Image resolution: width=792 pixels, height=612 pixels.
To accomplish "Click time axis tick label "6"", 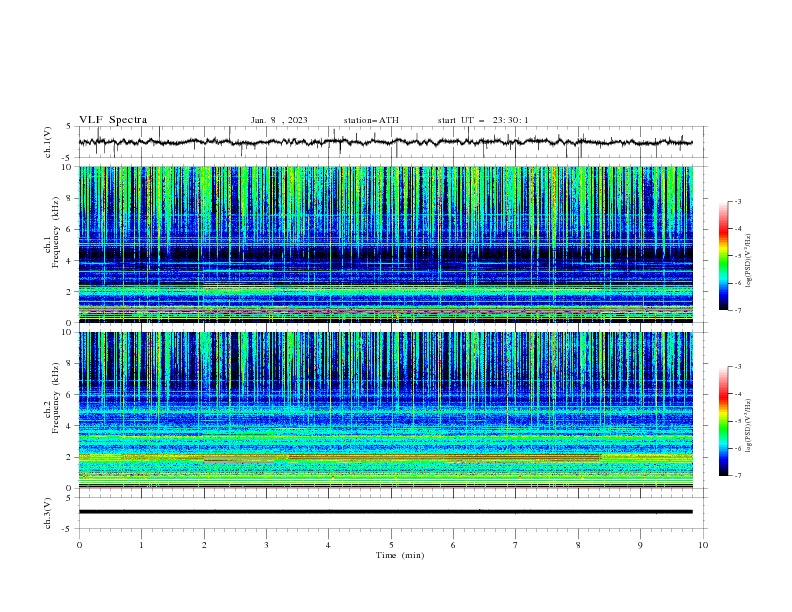I will (454, 545).
